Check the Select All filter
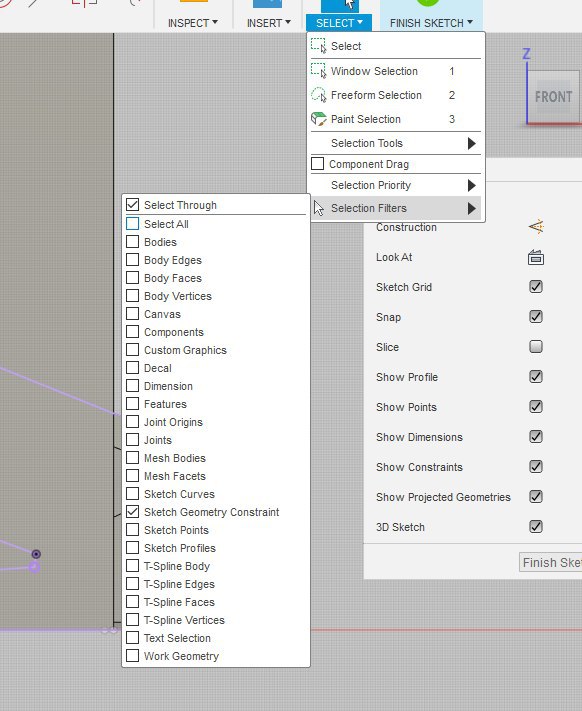 (x=132, y=224)
